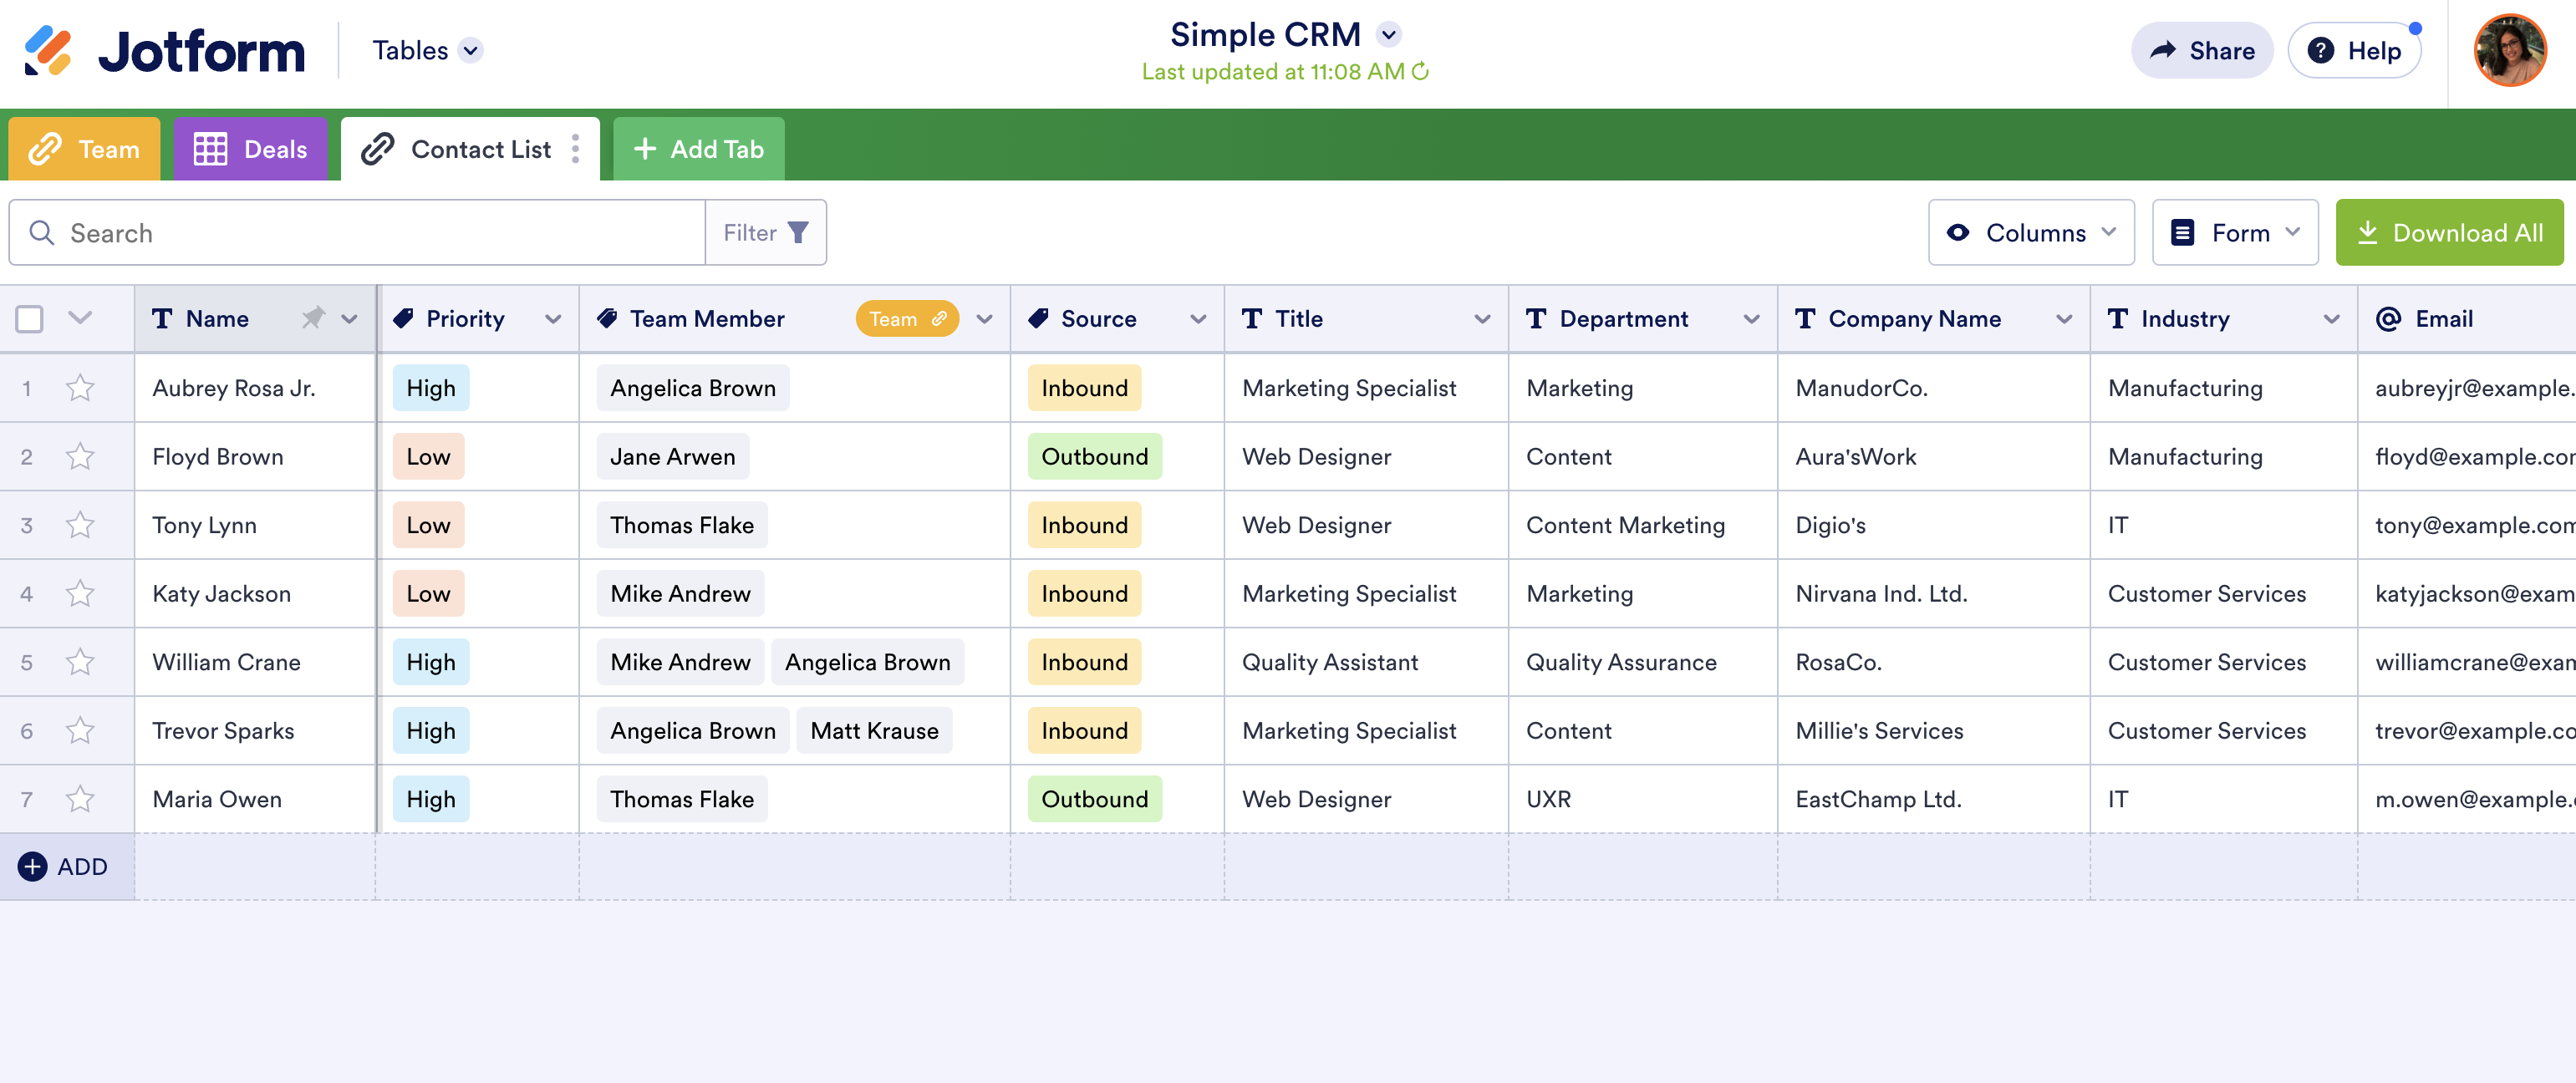Click into the Search input field
The width and height of the screenshot is (2576, 1083).
click(x=380, y=232)
